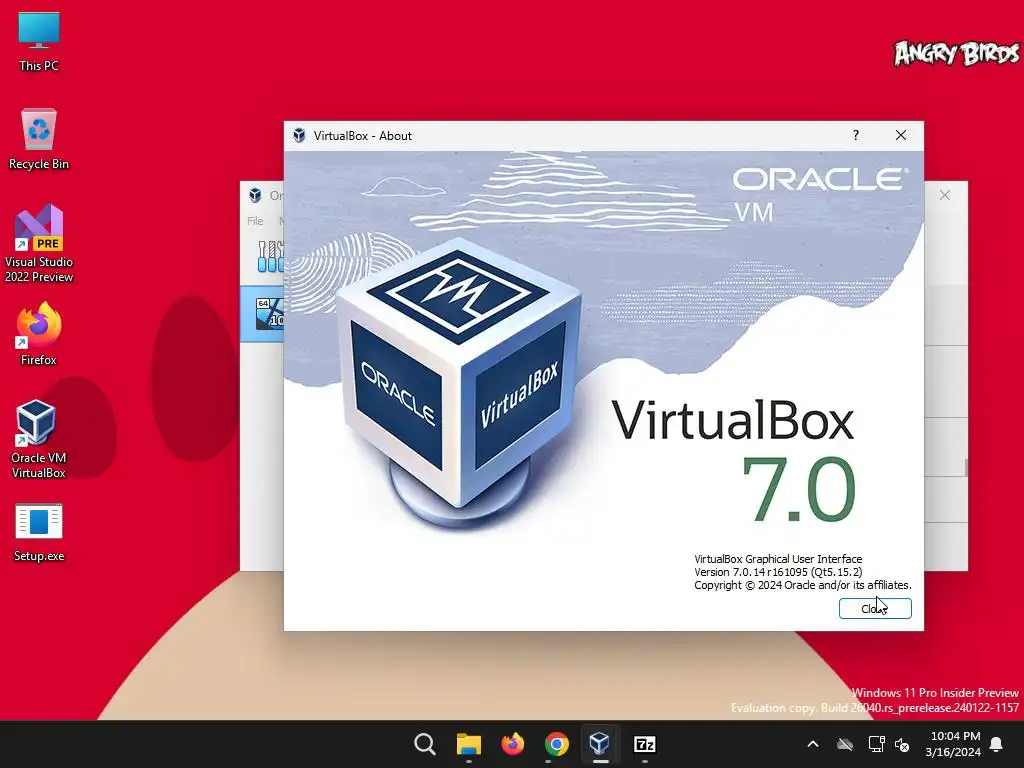Close the VirtualBox About dialog via X
The image size is (1024, 768).
pyautogui.click(x=901, y=135)
